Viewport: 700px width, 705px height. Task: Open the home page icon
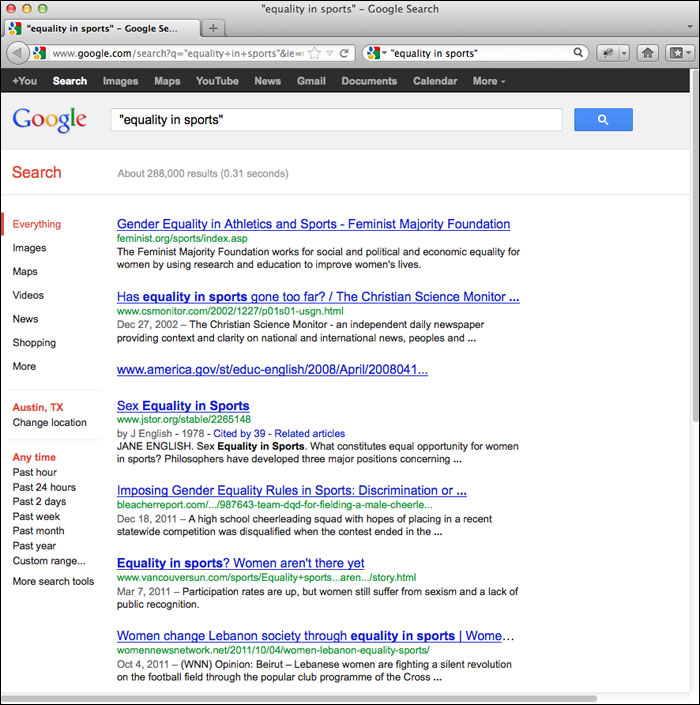point(647,54)
